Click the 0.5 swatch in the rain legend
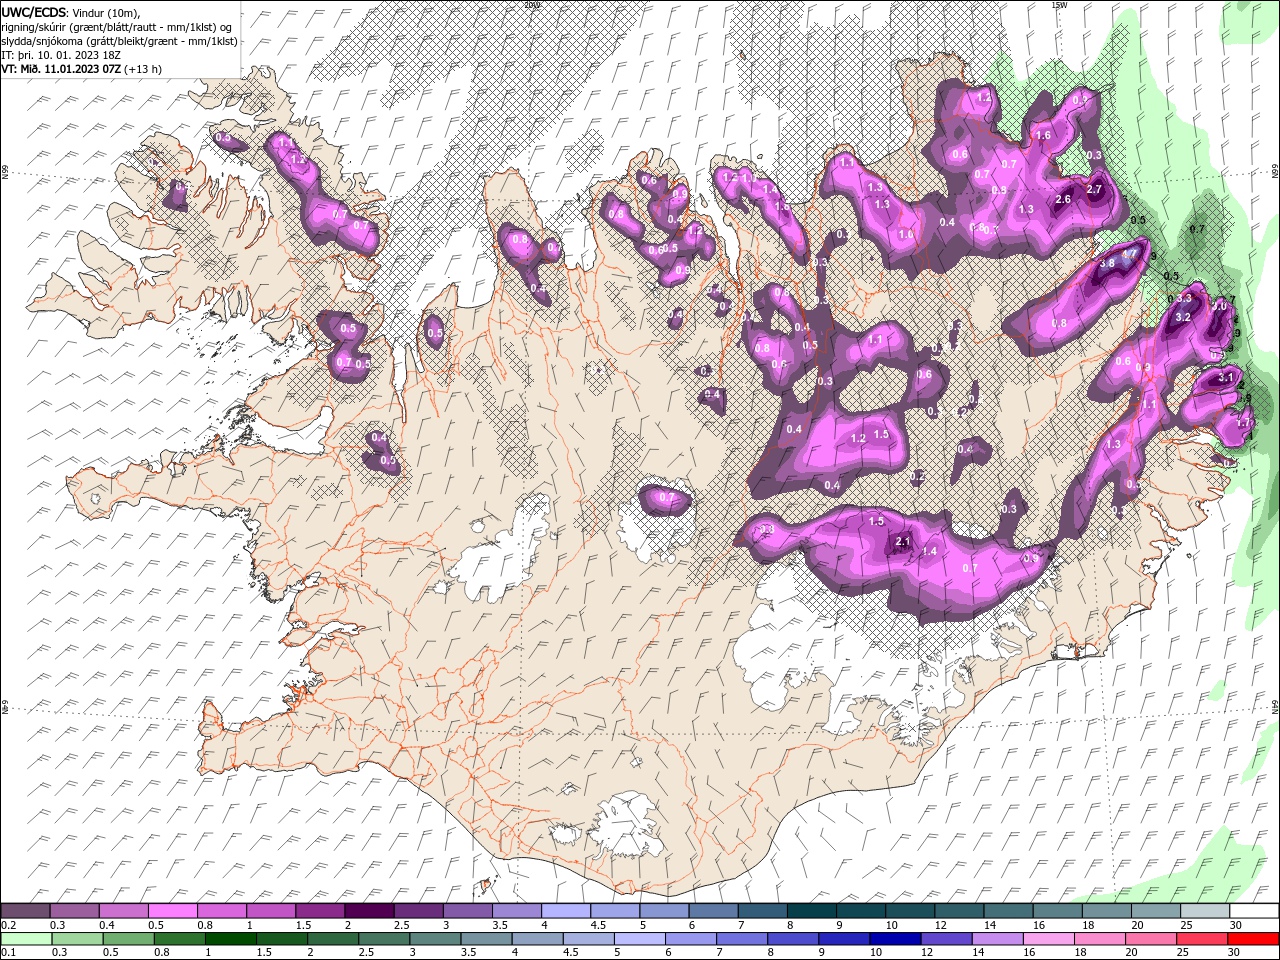Viewport: 1280px width, 960px height. pos(129,939)
